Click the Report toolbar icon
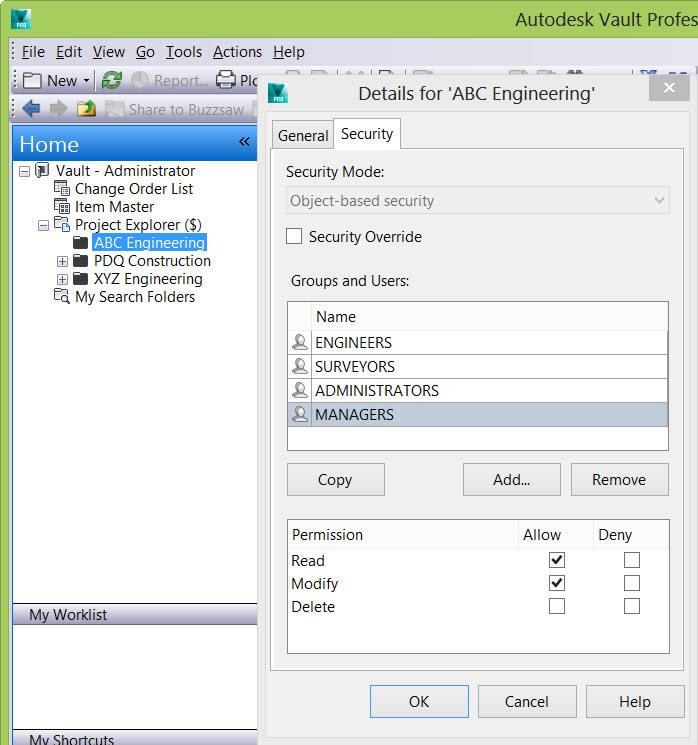This screenshot has height=745, width=698. 140,80
